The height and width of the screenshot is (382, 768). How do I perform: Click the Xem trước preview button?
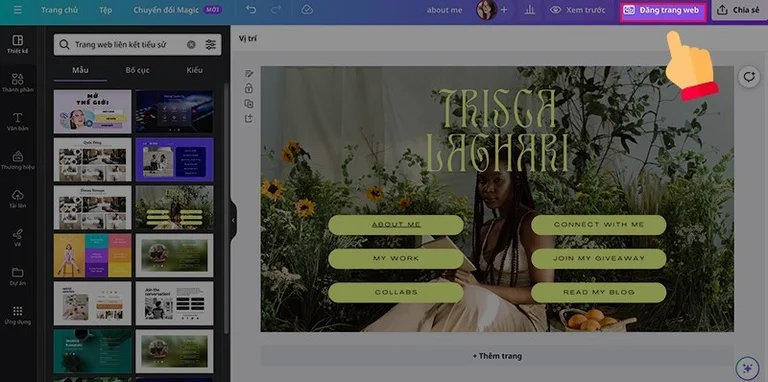(577, 10)
